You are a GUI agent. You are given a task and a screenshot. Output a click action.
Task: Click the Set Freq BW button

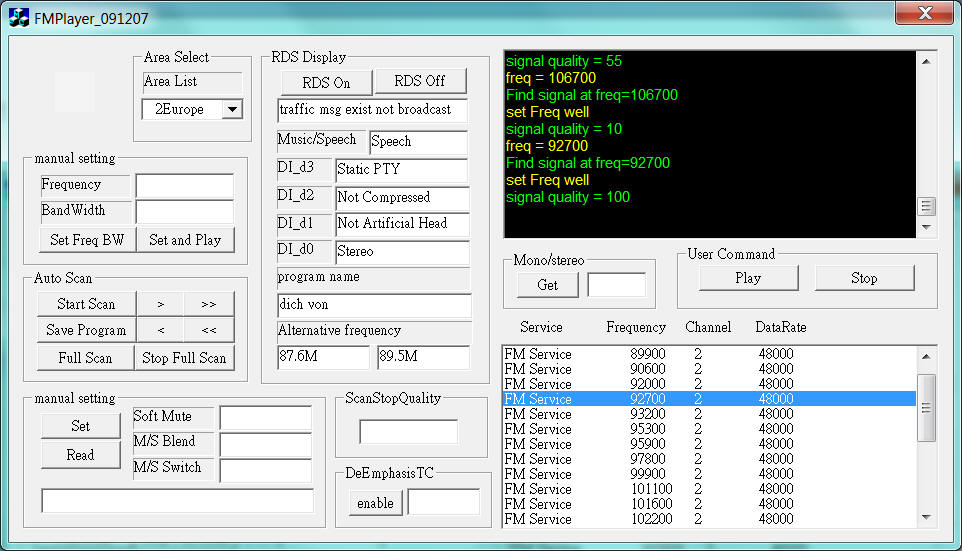coord(87,240)
